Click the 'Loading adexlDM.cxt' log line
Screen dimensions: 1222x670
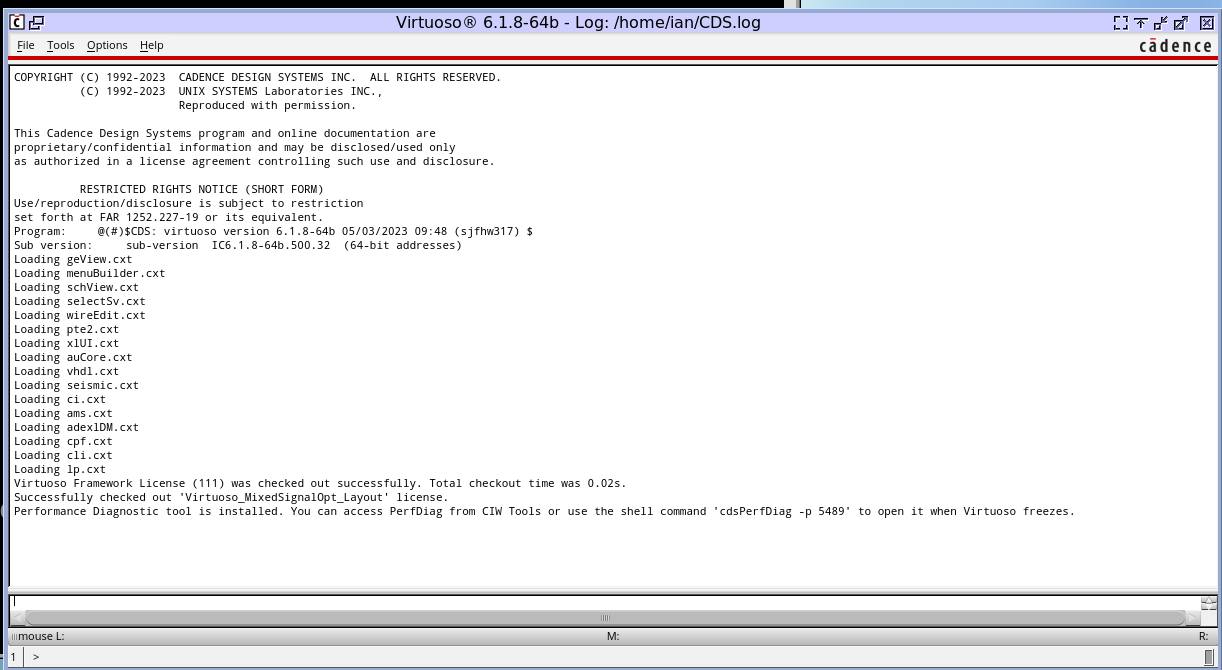coord(76,427)
